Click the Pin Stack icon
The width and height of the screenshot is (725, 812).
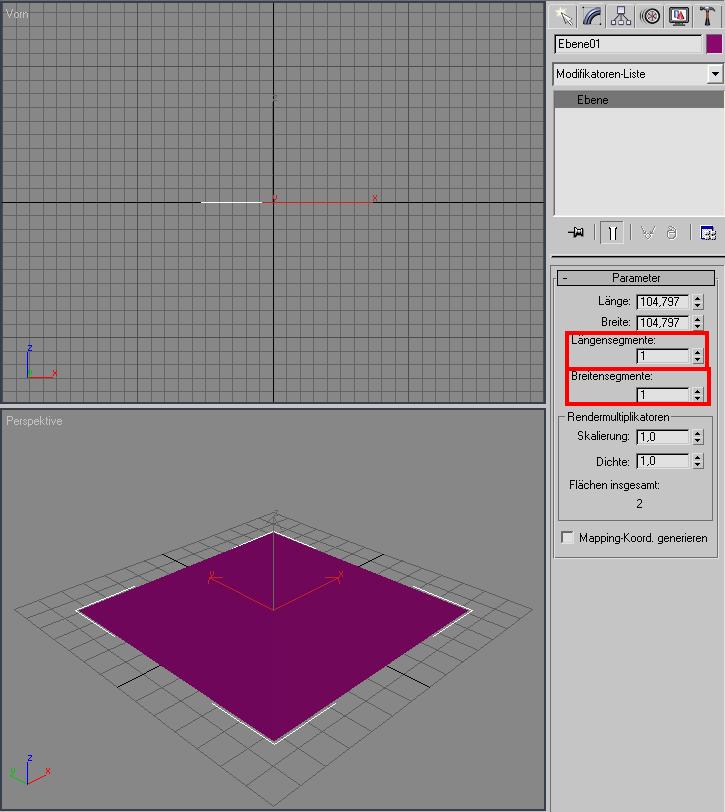pyautogui.click(x=576, y=233)
